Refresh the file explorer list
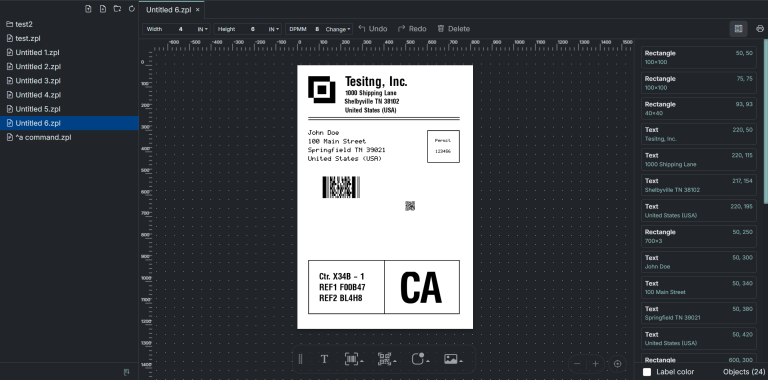Image resolution: width=768 pixels, height=380 pixels. [132, 9]
